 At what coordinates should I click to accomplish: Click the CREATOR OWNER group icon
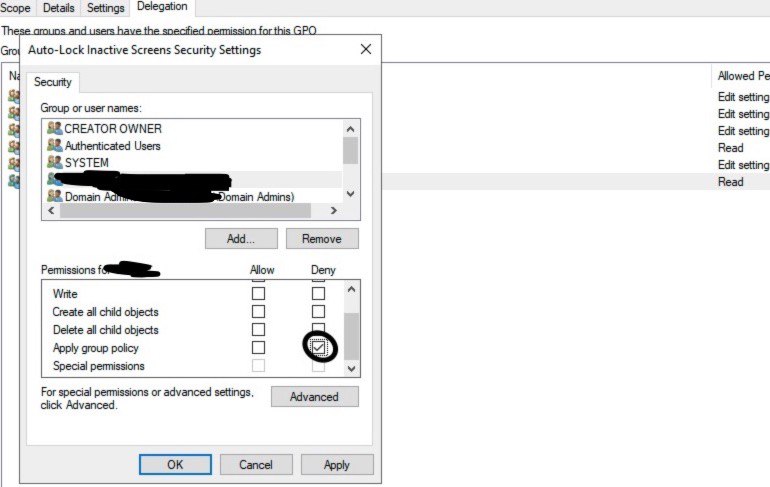(x=55, y=128)
